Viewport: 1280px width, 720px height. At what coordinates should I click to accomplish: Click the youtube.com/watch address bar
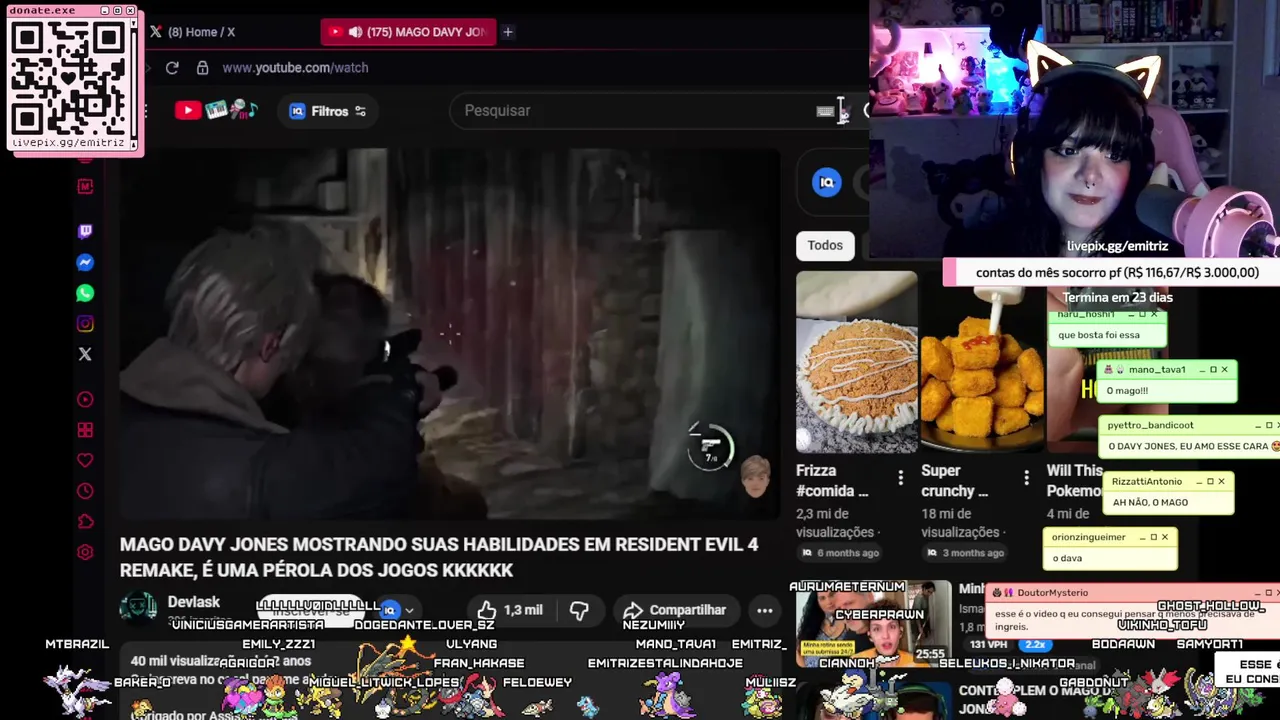pyautogui.click(x=296, y=68)
